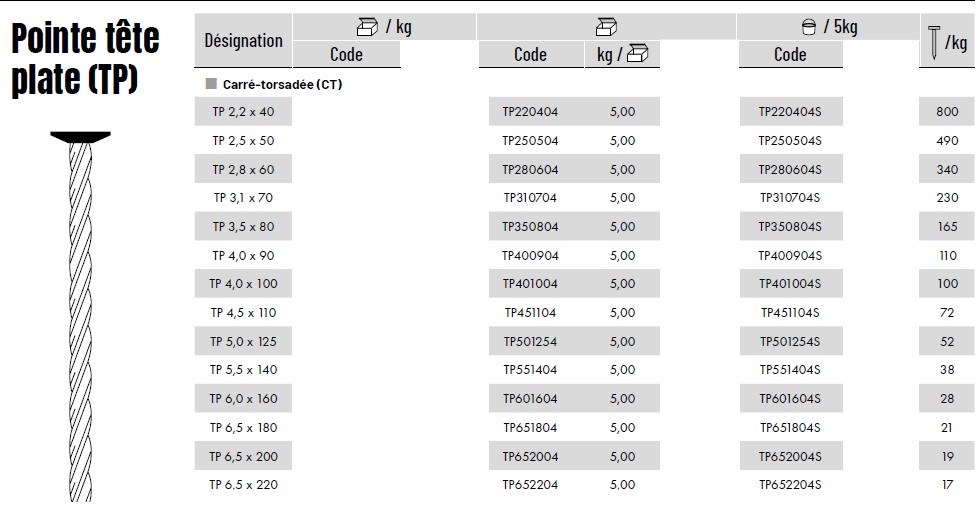Click bucket code TP280604S
The image size is (979, 507).
[x=790, y=170]
